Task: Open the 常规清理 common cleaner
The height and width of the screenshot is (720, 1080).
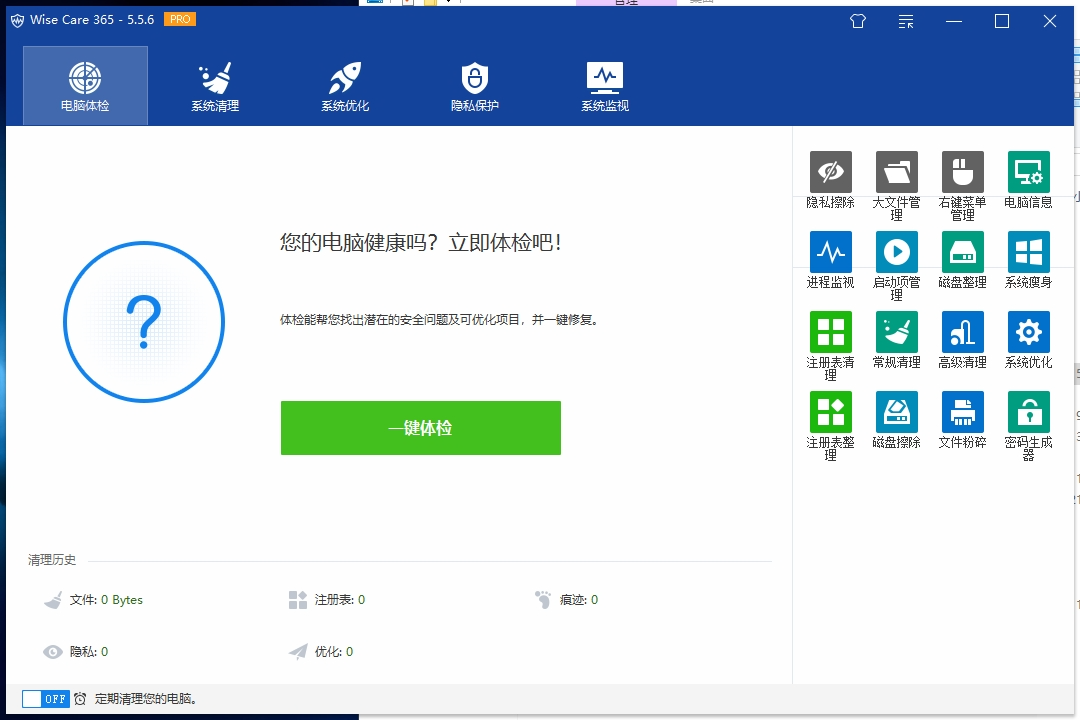Action: coord(897,332)
